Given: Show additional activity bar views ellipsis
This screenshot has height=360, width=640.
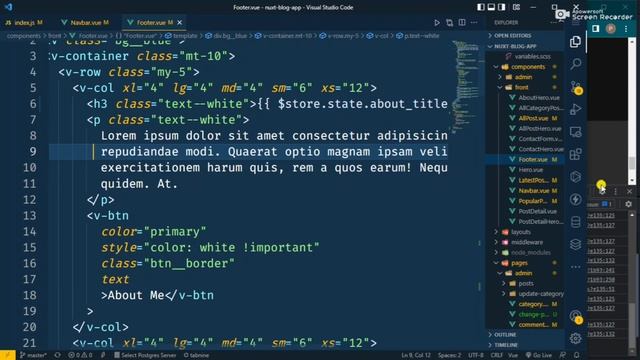Looking at the screenshot, I should 576,267.
